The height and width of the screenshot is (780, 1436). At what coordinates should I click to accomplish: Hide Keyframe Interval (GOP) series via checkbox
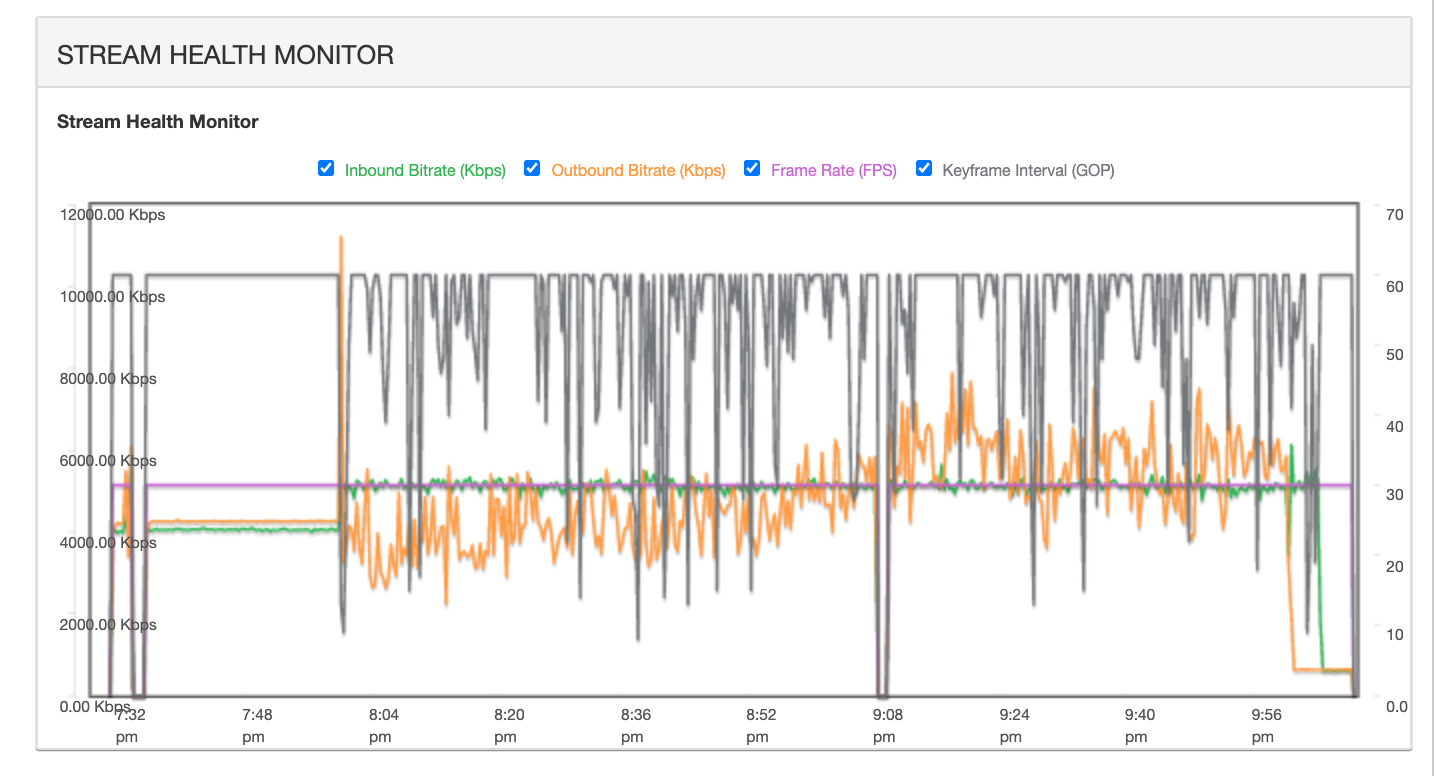coord(924,168)
